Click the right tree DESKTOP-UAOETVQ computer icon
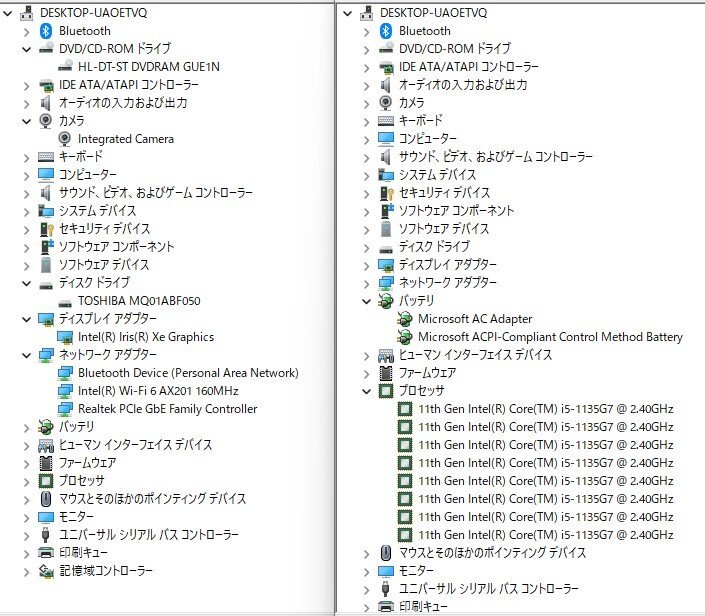The height and width of the screenshot is (616, 705). [x=367, y=13]
